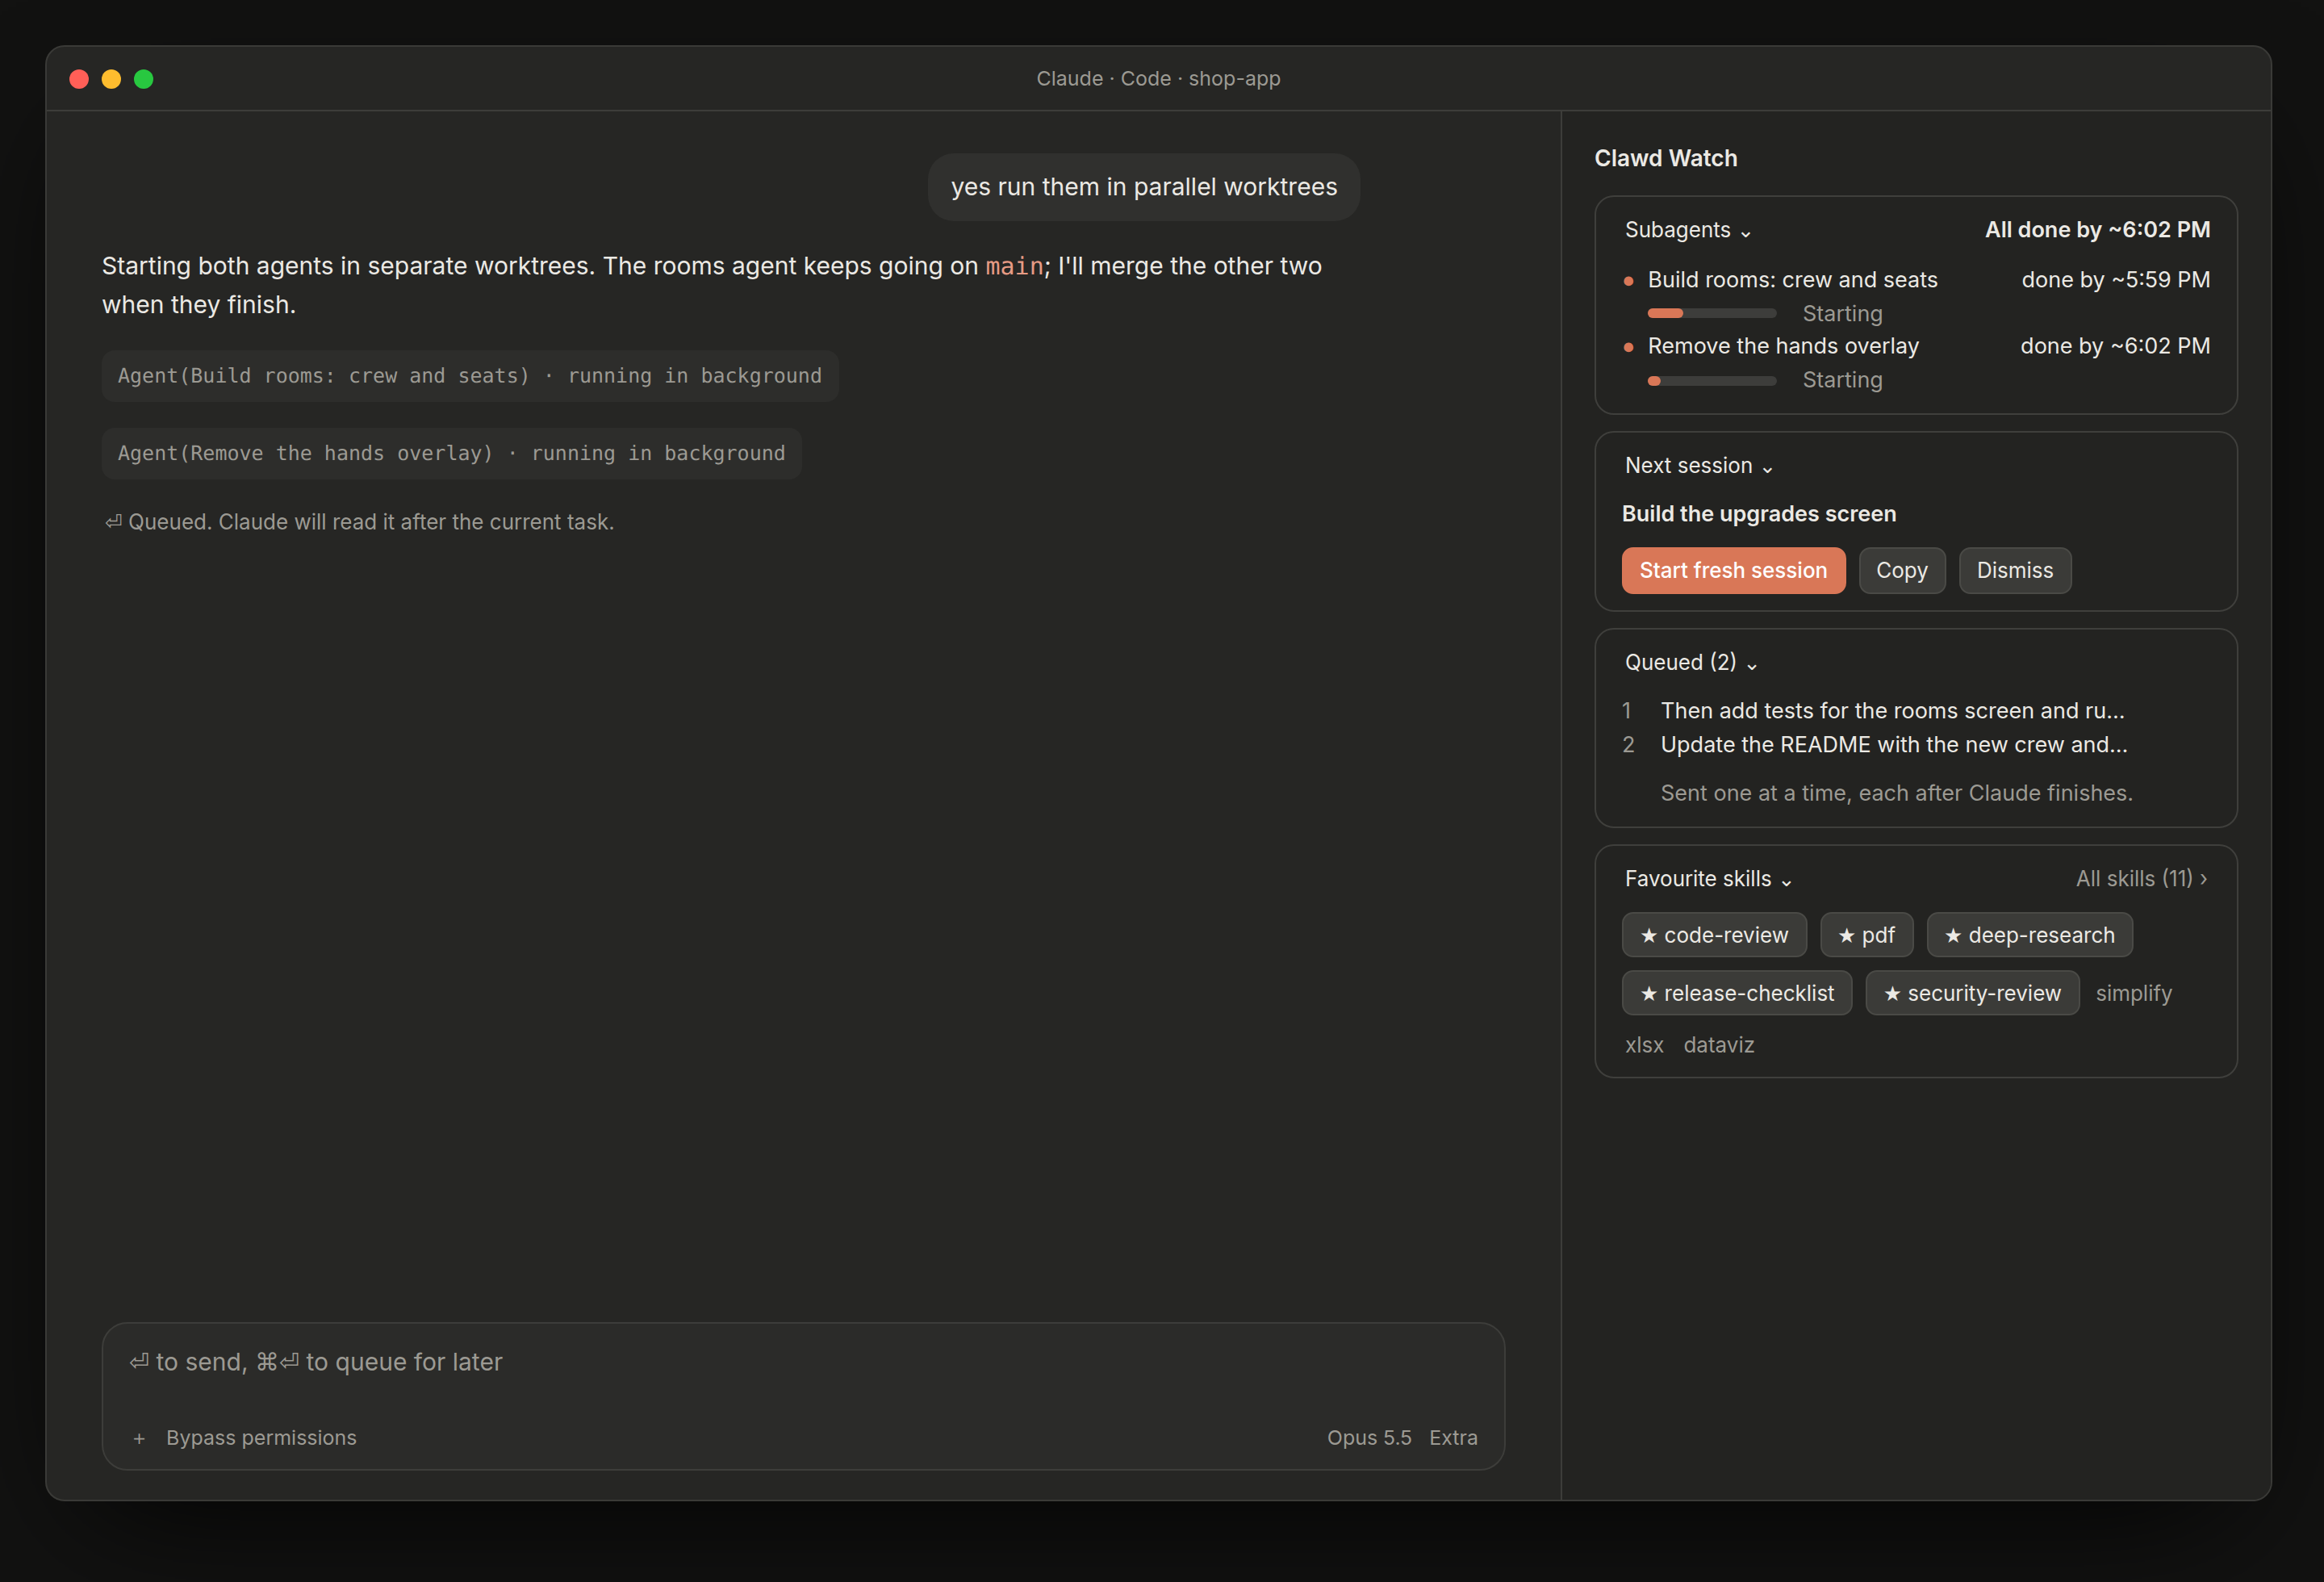Favourite the dataviz skill

coord(1718,1045)
